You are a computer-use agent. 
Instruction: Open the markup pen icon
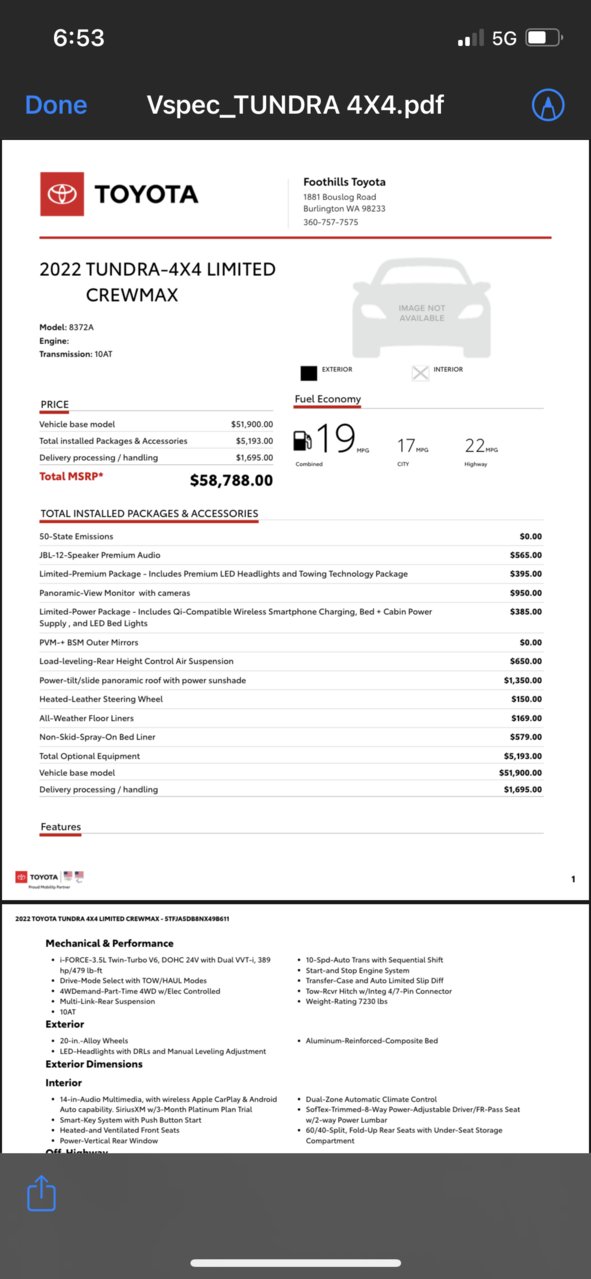pyautogui.click(x=548, y=105)
